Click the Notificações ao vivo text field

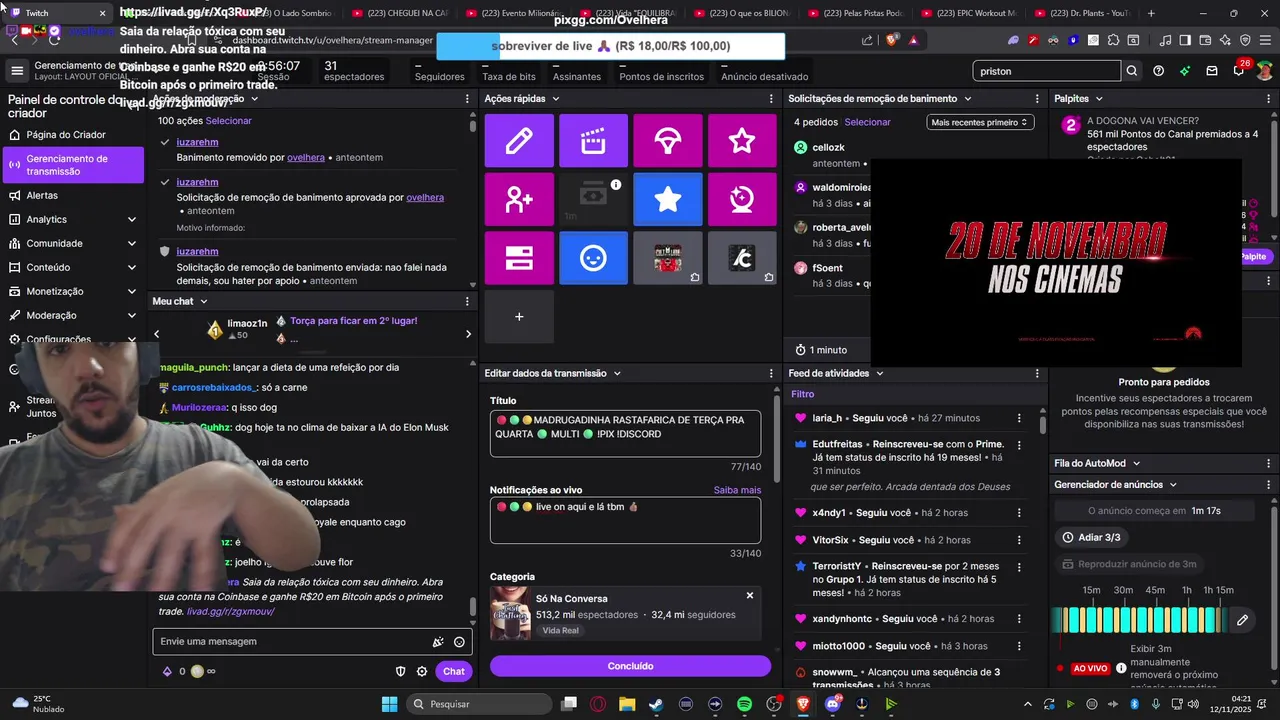(625, 520)
